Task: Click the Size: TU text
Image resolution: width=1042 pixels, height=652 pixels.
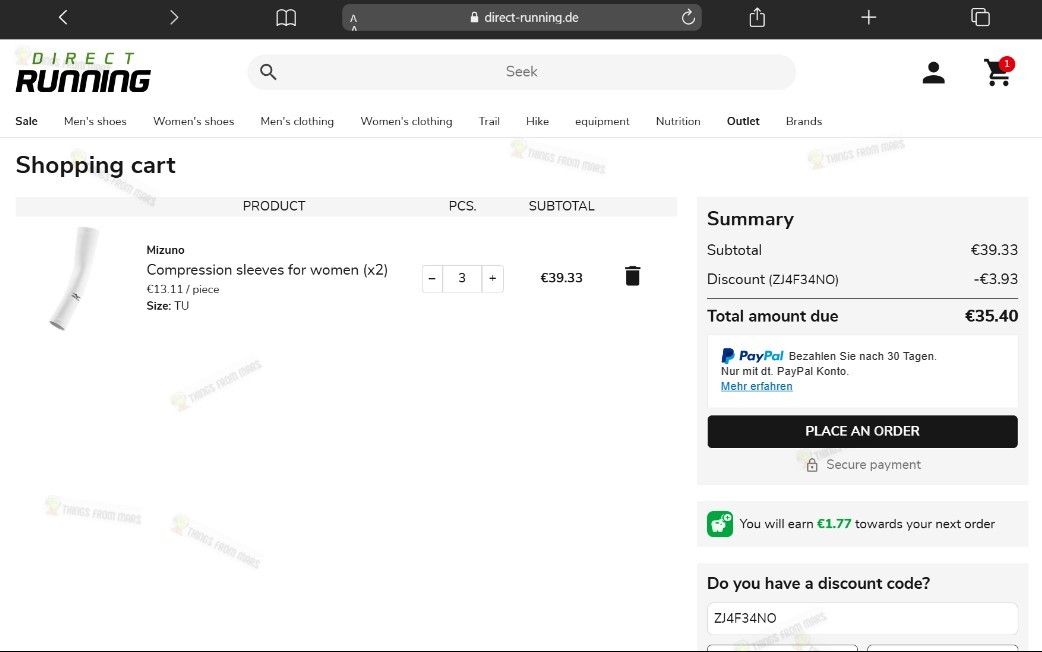Action: (x=167, y=306)
